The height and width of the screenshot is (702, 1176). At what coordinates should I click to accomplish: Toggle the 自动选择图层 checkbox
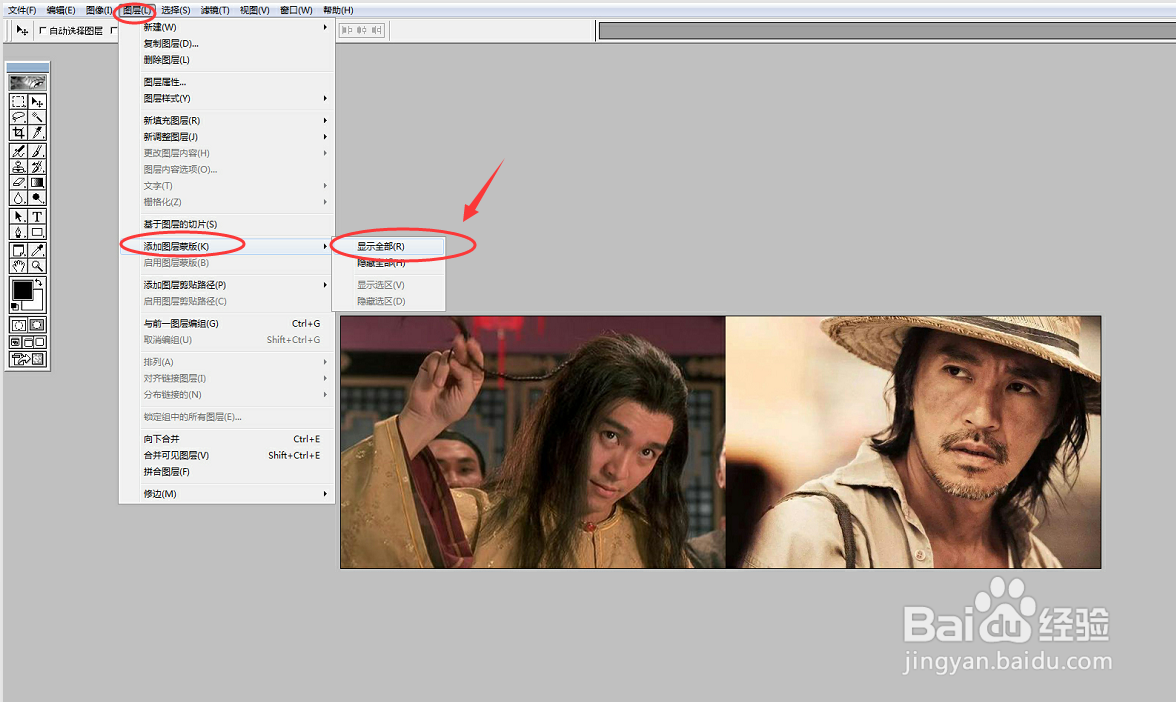pyautogui.click(x=43, y=31)
